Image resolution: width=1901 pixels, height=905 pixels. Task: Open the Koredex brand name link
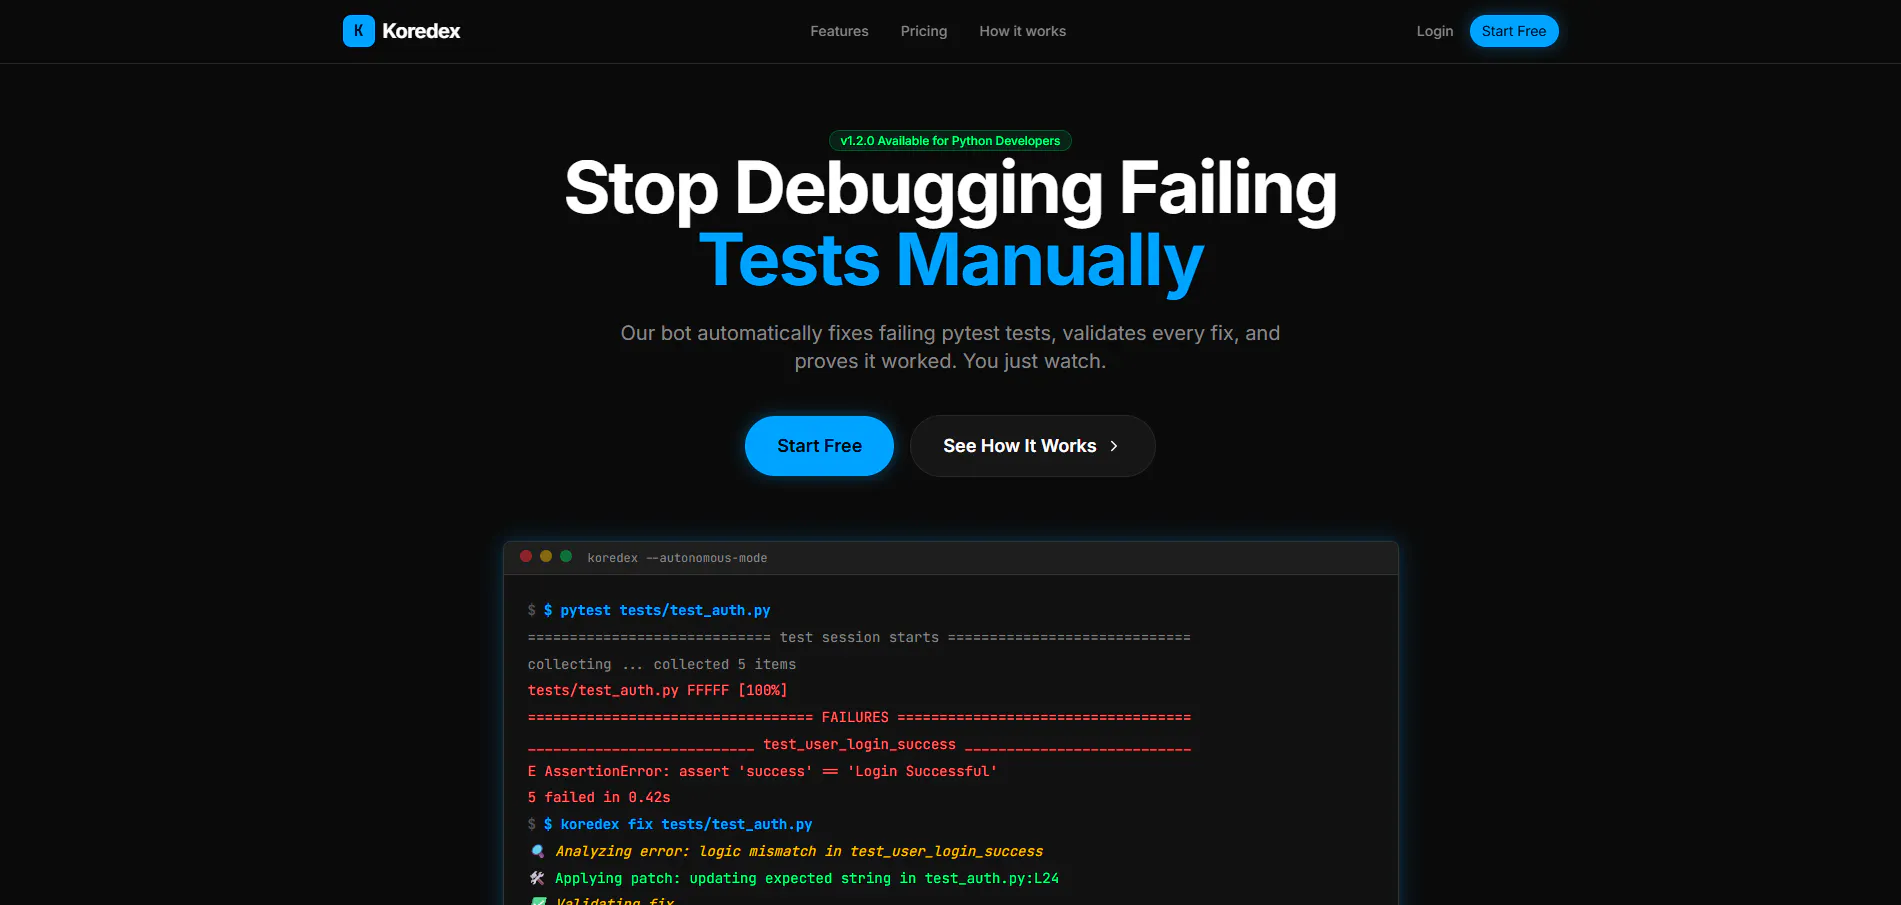421,31
